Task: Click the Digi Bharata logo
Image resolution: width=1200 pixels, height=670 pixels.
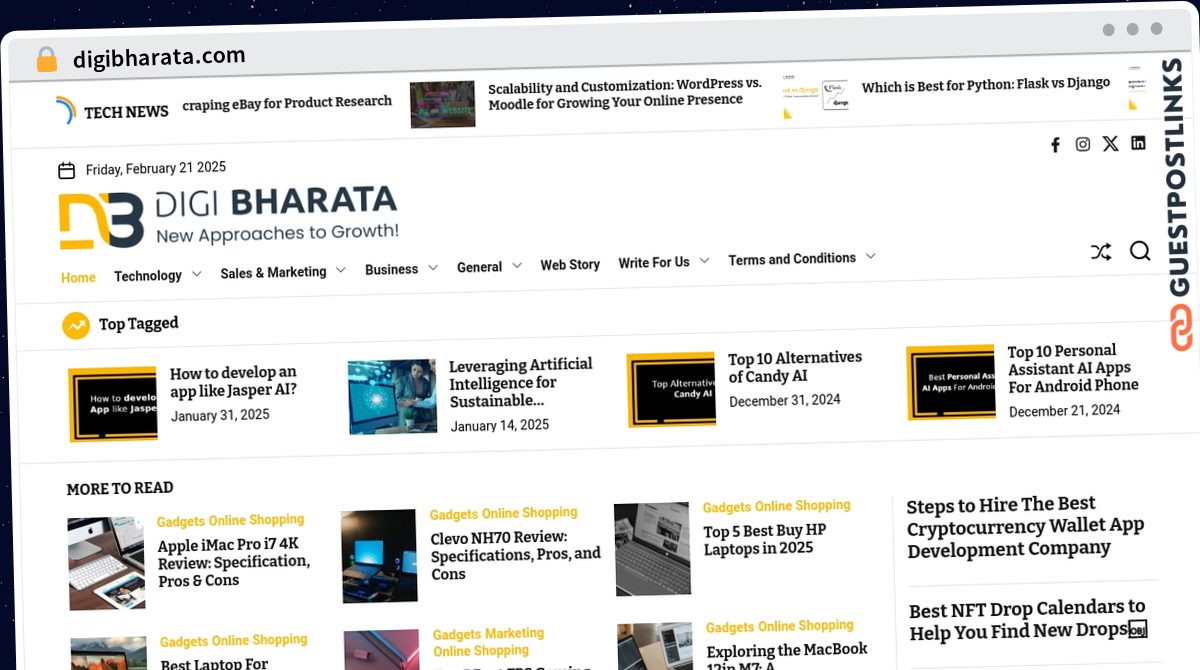Action: [x=228, y=216]
